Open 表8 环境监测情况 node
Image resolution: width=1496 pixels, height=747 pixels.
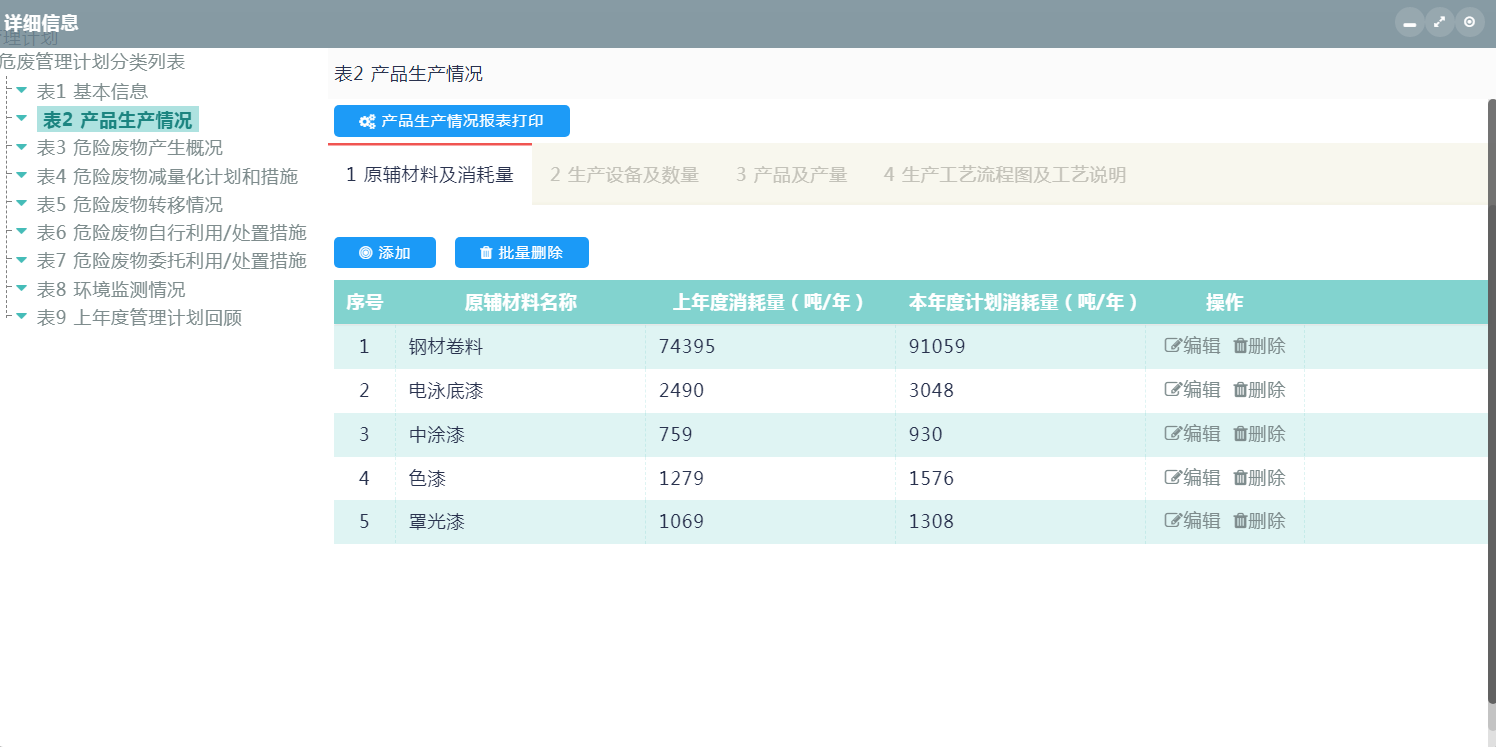111,289
